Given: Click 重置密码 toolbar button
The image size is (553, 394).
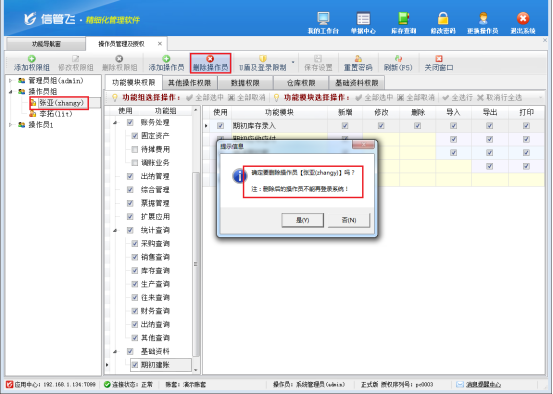Looking at the screenshot, I should pyautogui.click(x=358, y=63).
